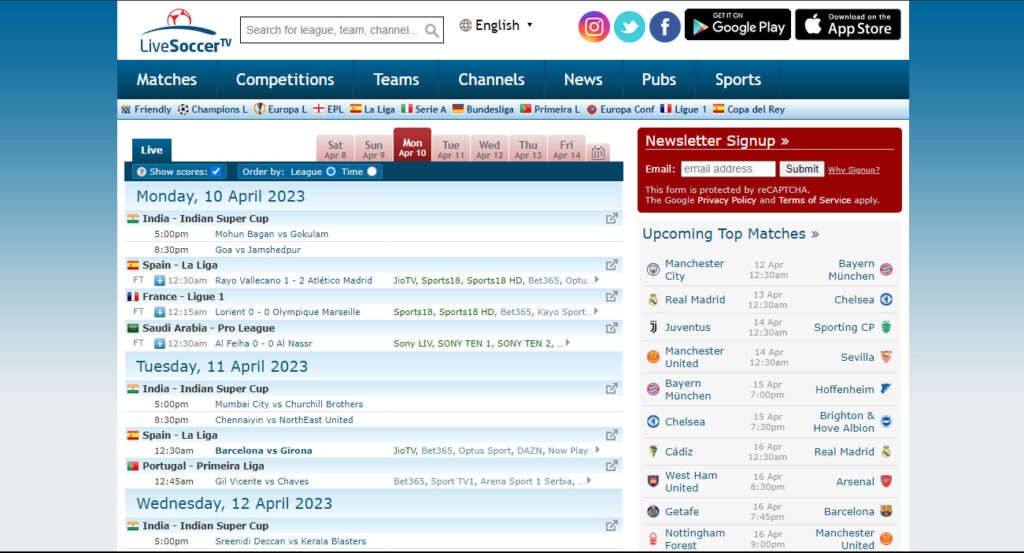Open the Champions L quick link

(x=212, y=109)
